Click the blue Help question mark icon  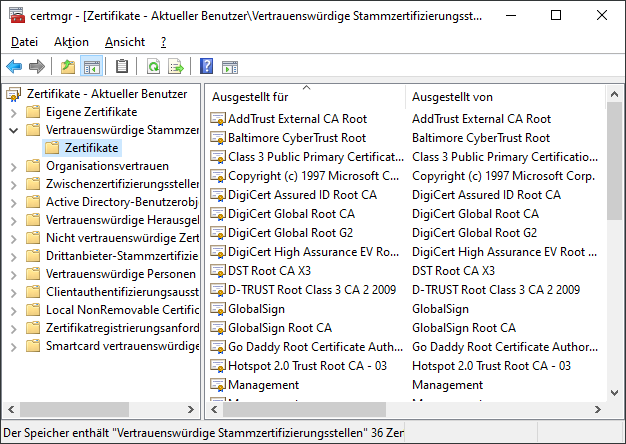pos(207,67)
